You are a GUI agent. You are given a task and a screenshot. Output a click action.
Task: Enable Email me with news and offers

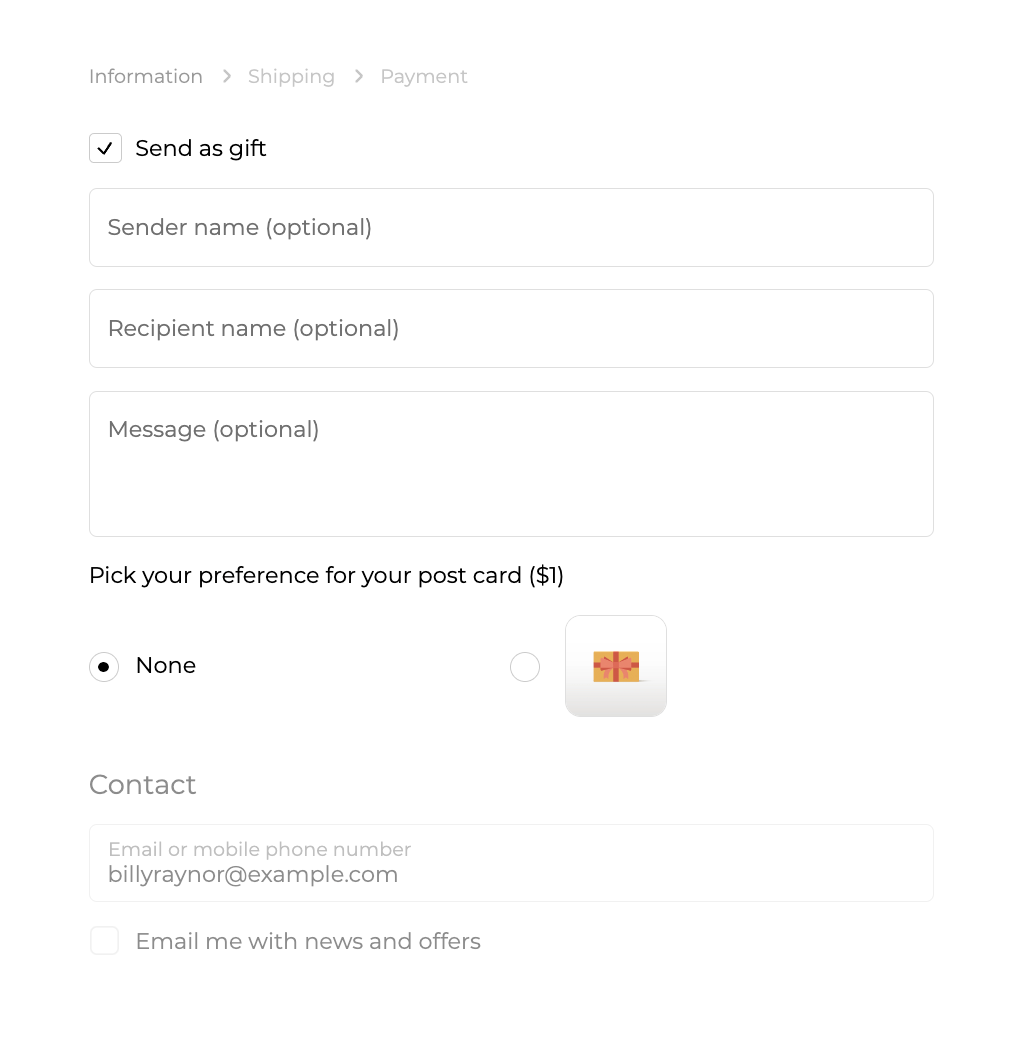(105, 941)
